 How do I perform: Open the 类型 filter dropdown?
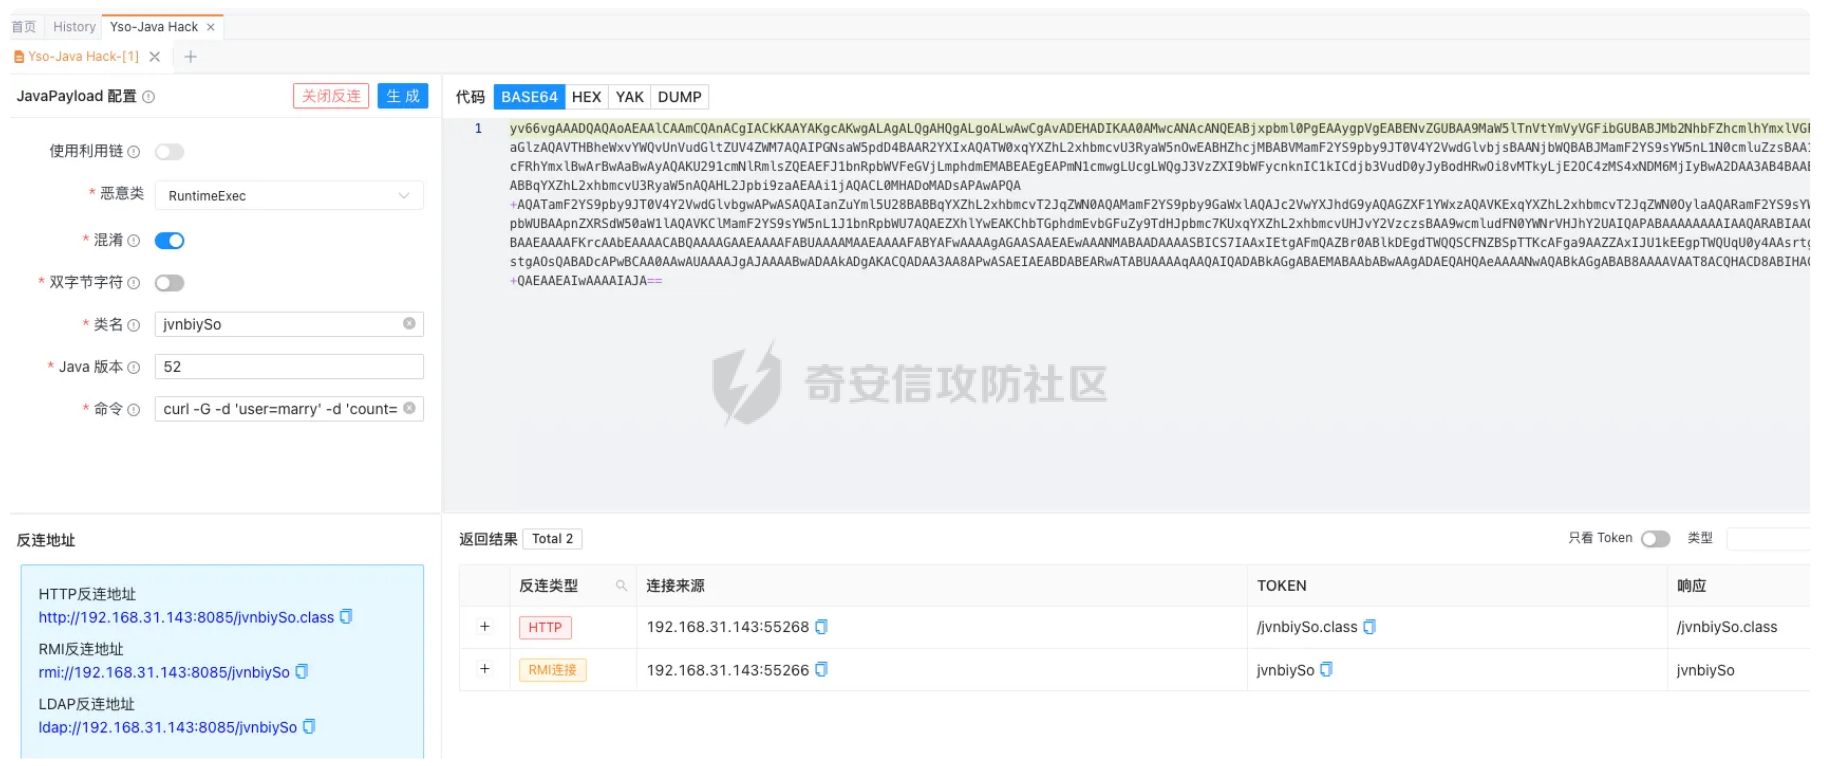click(x=1768, y=539)
